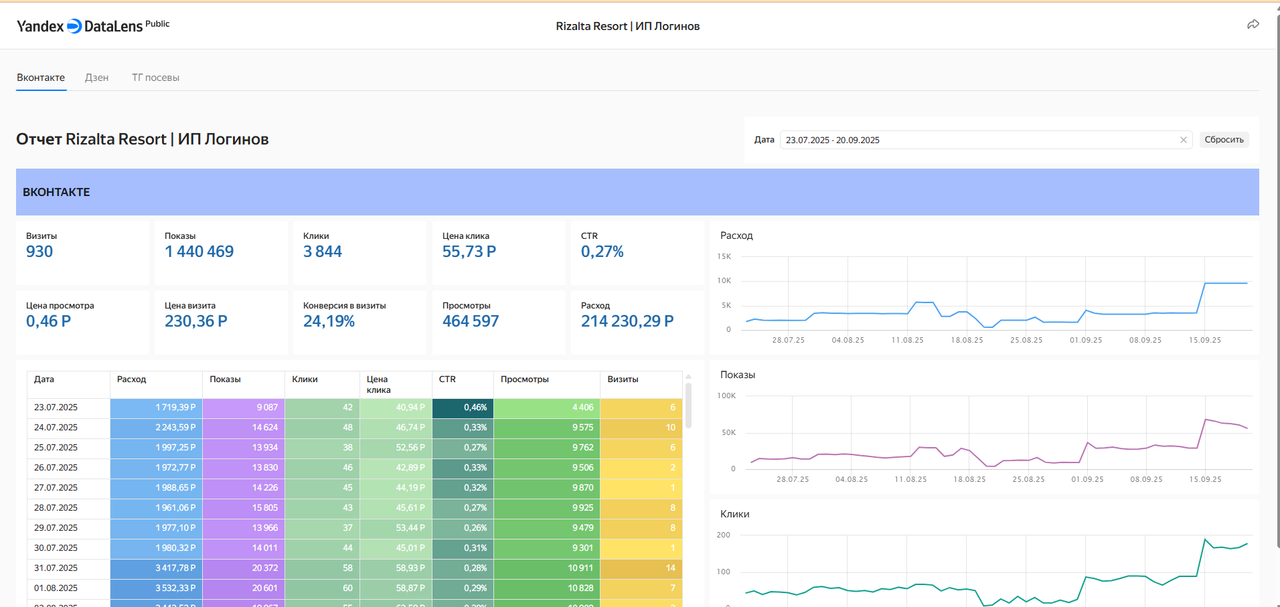1280x607 pixels.
Task: Open the share arrow icon
Action: [1253, 25]
